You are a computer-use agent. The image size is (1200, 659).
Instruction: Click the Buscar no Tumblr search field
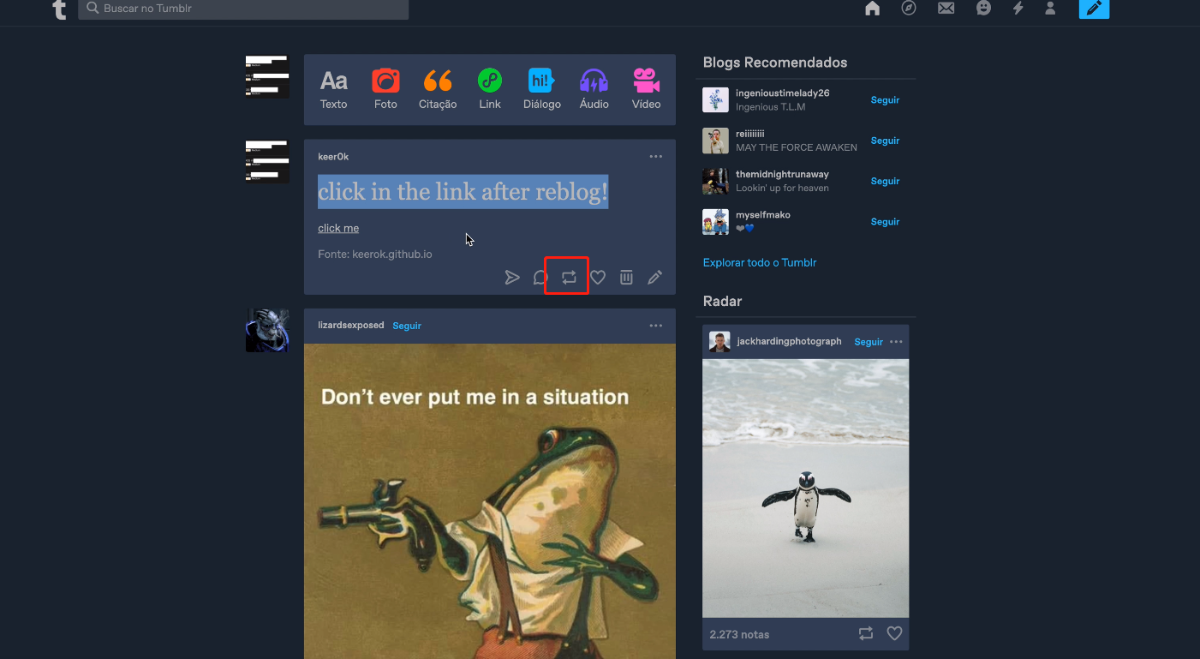pos(243,9)
